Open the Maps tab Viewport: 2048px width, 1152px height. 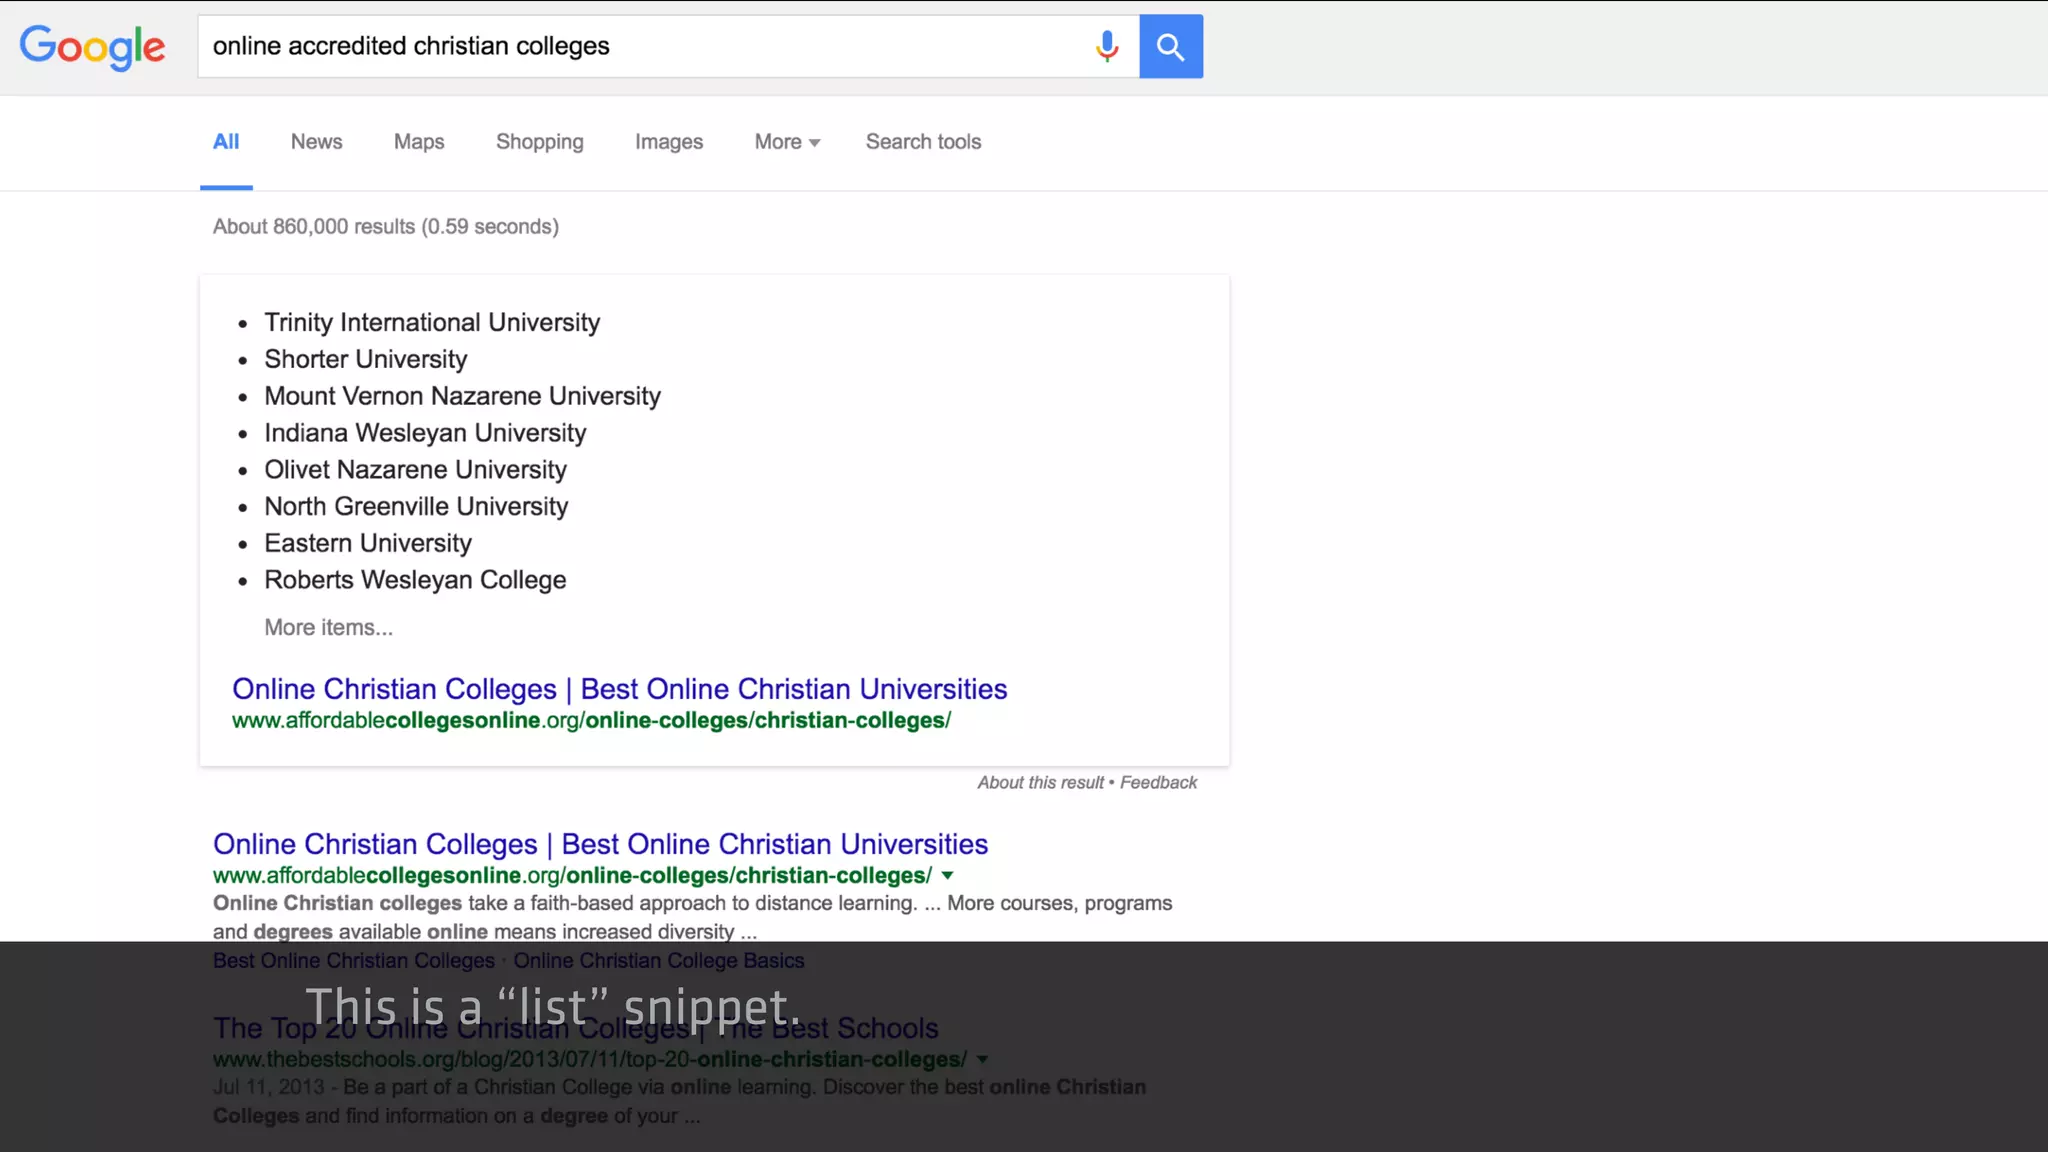click(x=418, y=142)
